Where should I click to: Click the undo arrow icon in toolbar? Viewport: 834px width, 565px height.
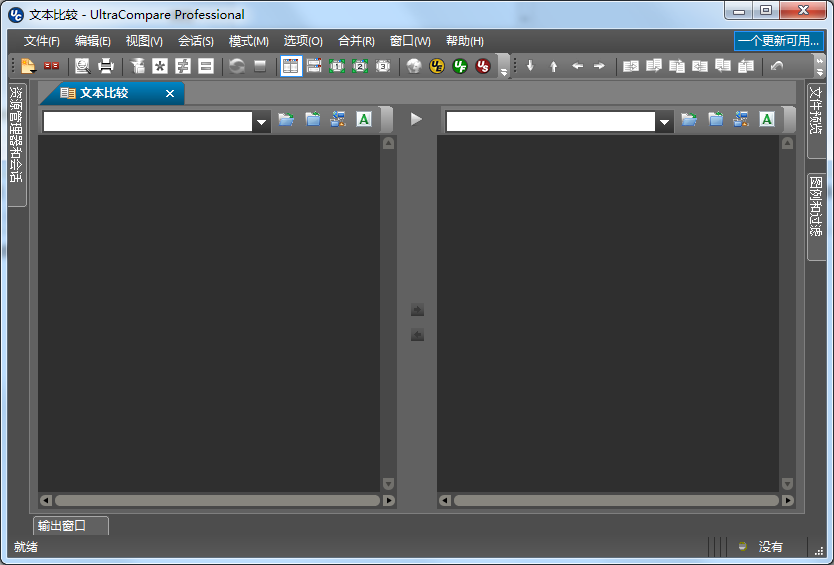(x=777, y=66)
